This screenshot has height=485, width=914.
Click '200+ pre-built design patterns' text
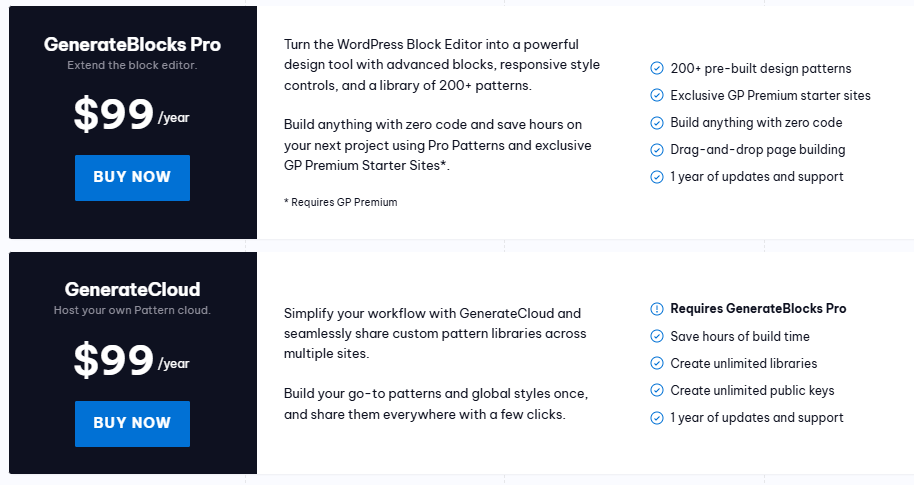[761, 68]
